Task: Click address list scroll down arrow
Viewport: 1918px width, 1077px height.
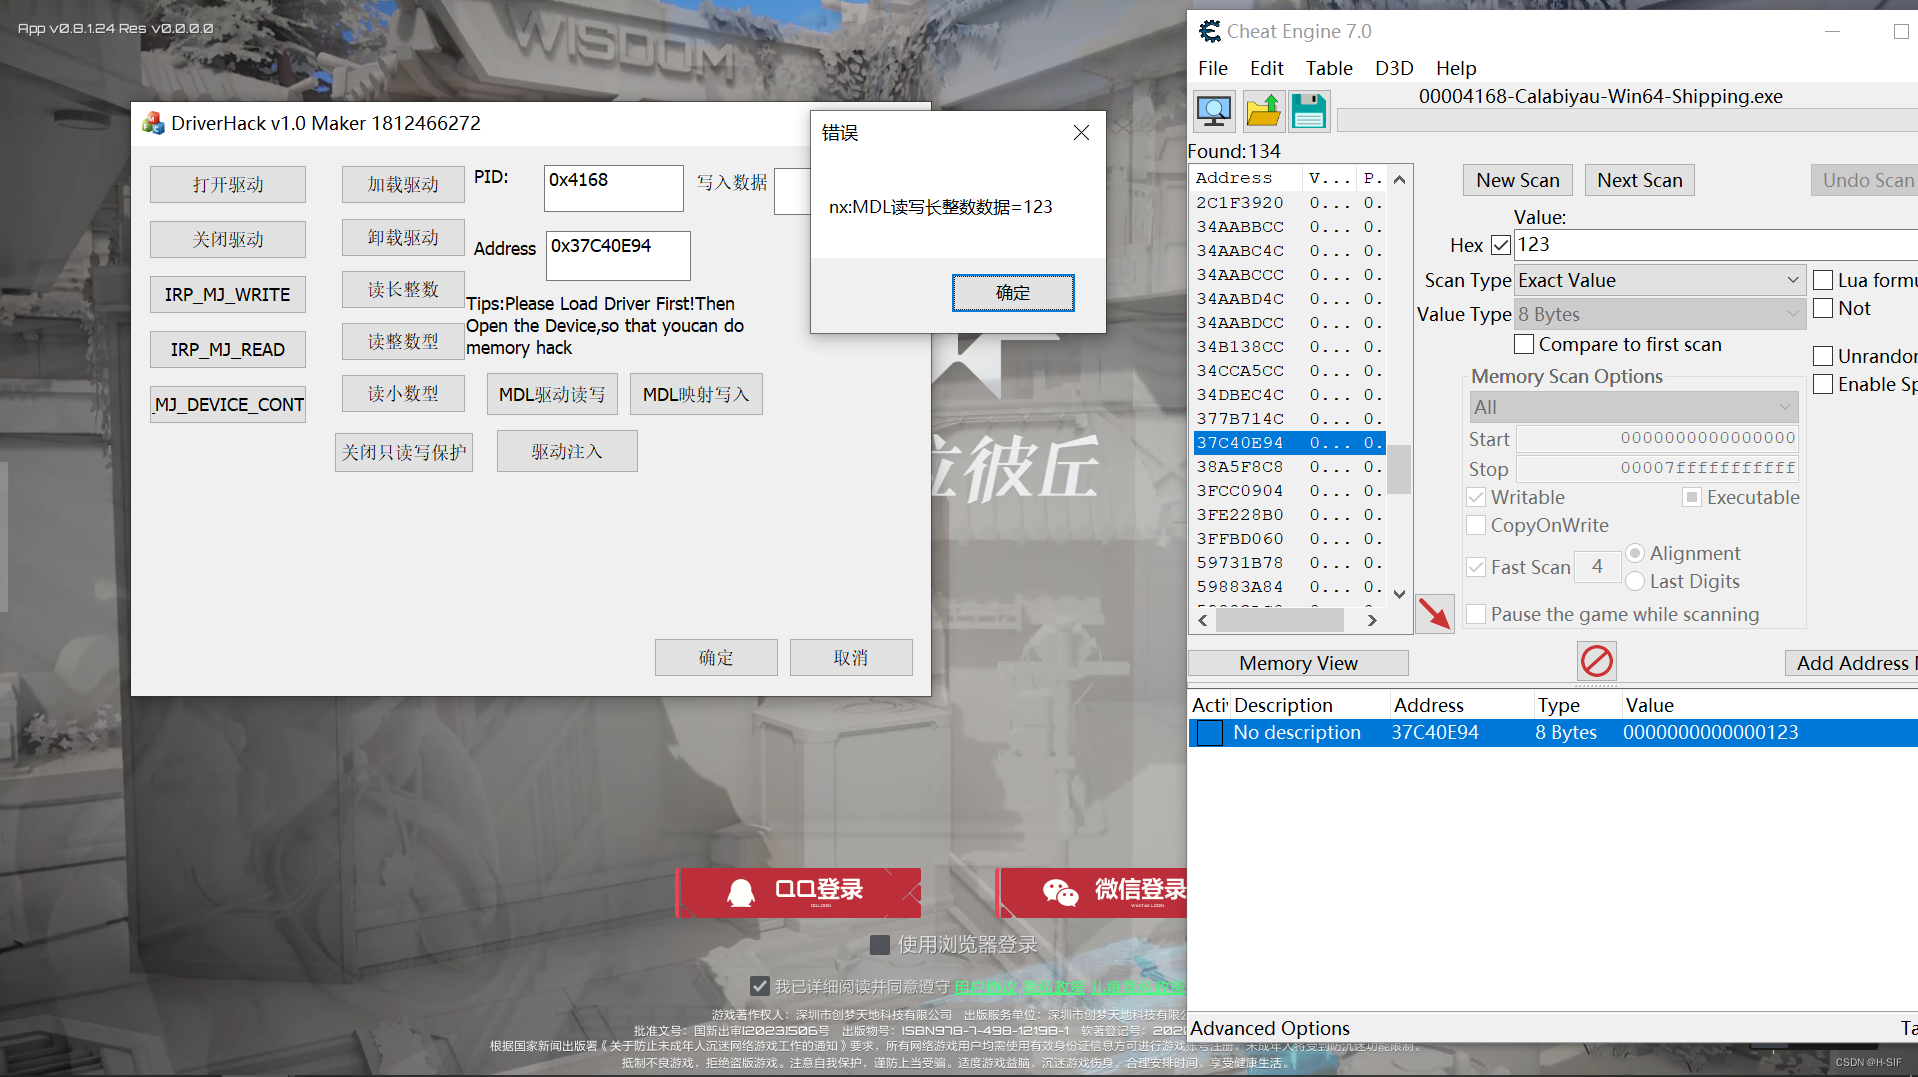Action: (1399, 594)
